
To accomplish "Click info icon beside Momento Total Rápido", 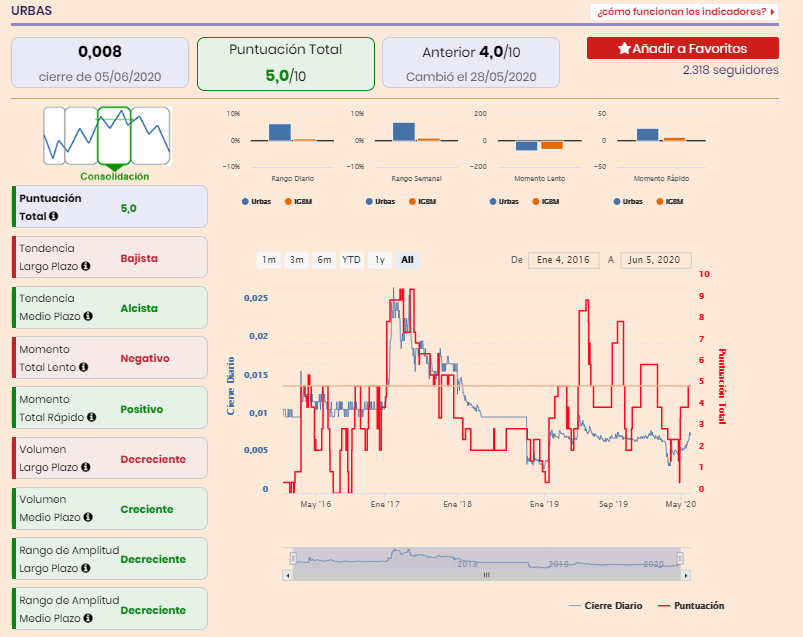I will coord(92,417).
